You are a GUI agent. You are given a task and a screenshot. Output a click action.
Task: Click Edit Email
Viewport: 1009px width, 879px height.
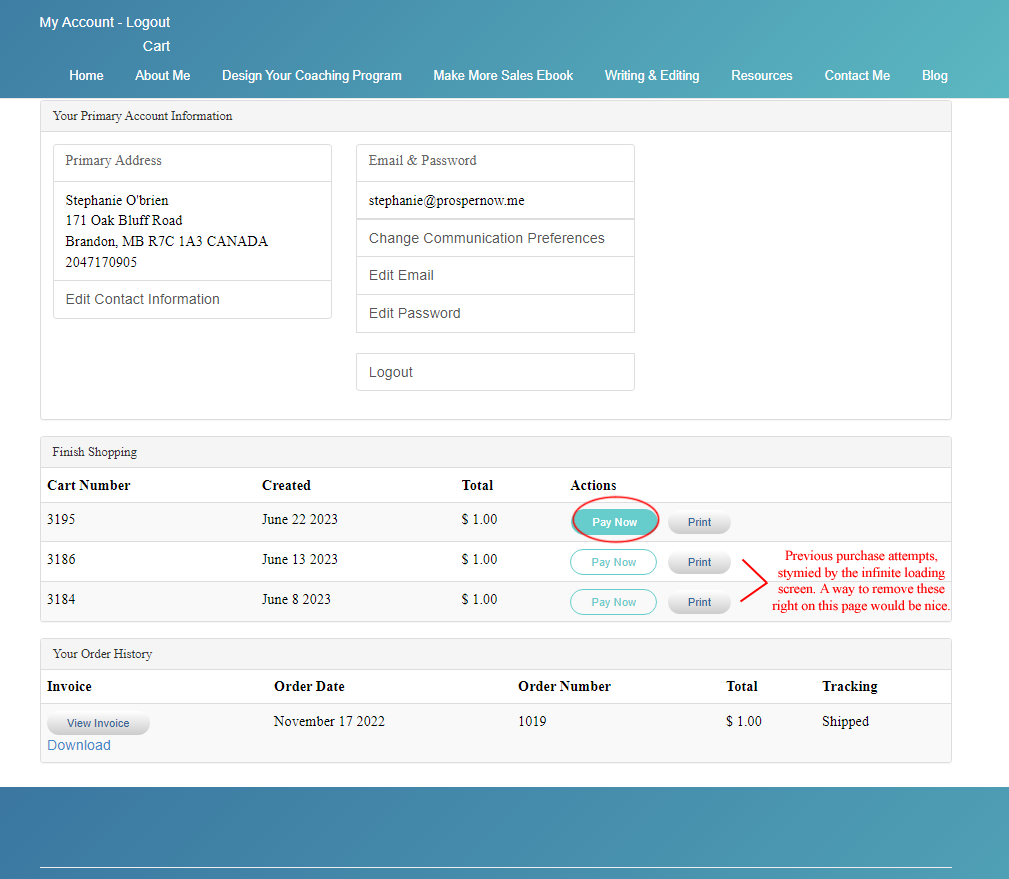[495, 275]
